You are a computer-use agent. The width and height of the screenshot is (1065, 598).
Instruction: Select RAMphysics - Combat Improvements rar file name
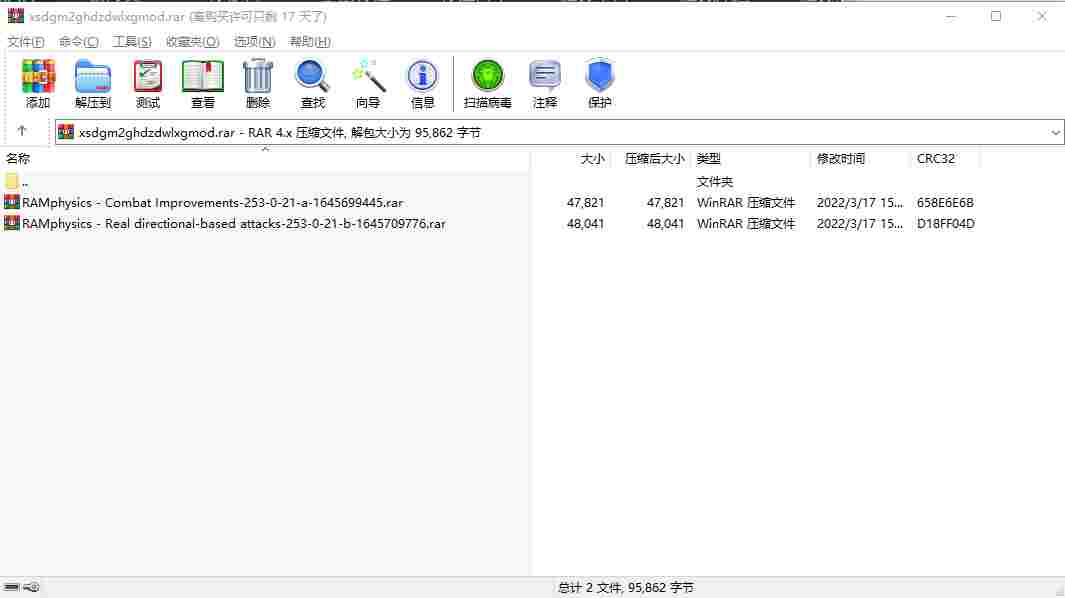pyautogui.click(x=212, y=203)
